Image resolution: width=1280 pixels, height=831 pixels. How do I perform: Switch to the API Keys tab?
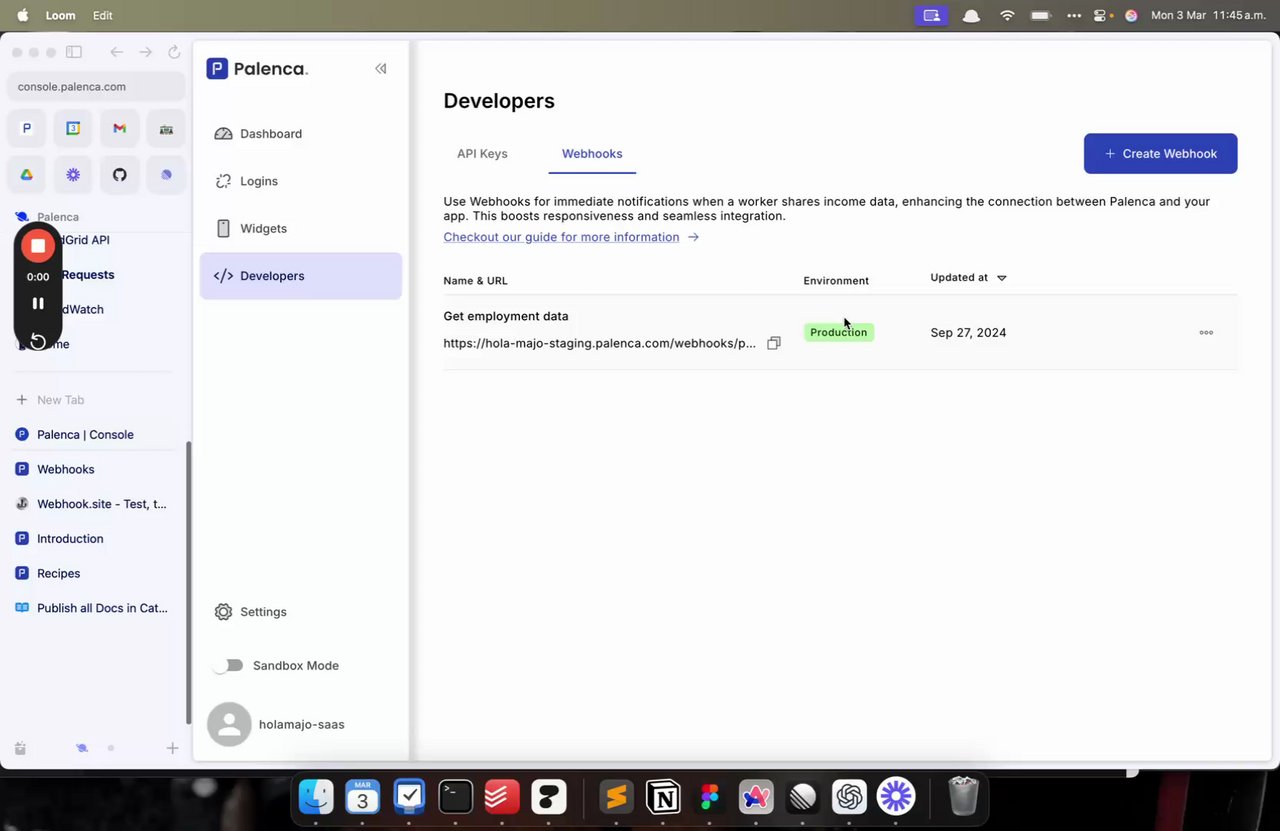tap(482, 154)
